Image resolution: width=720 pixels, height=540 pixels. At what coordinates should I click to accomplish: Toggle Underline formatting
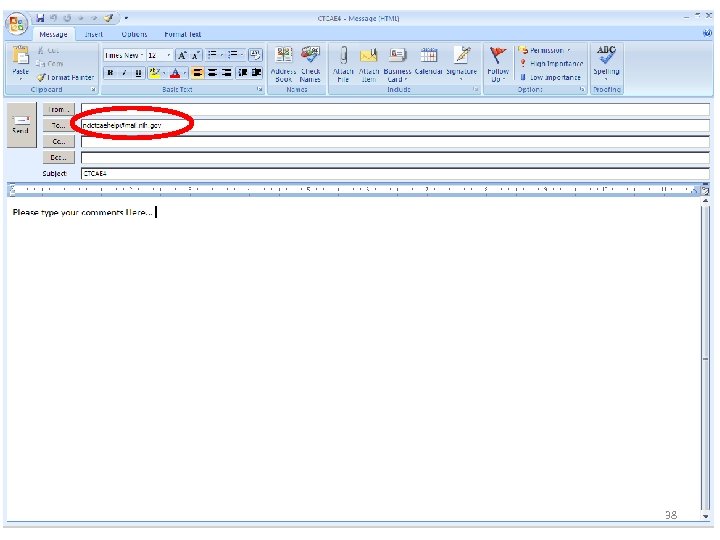[x=138, y=73]
